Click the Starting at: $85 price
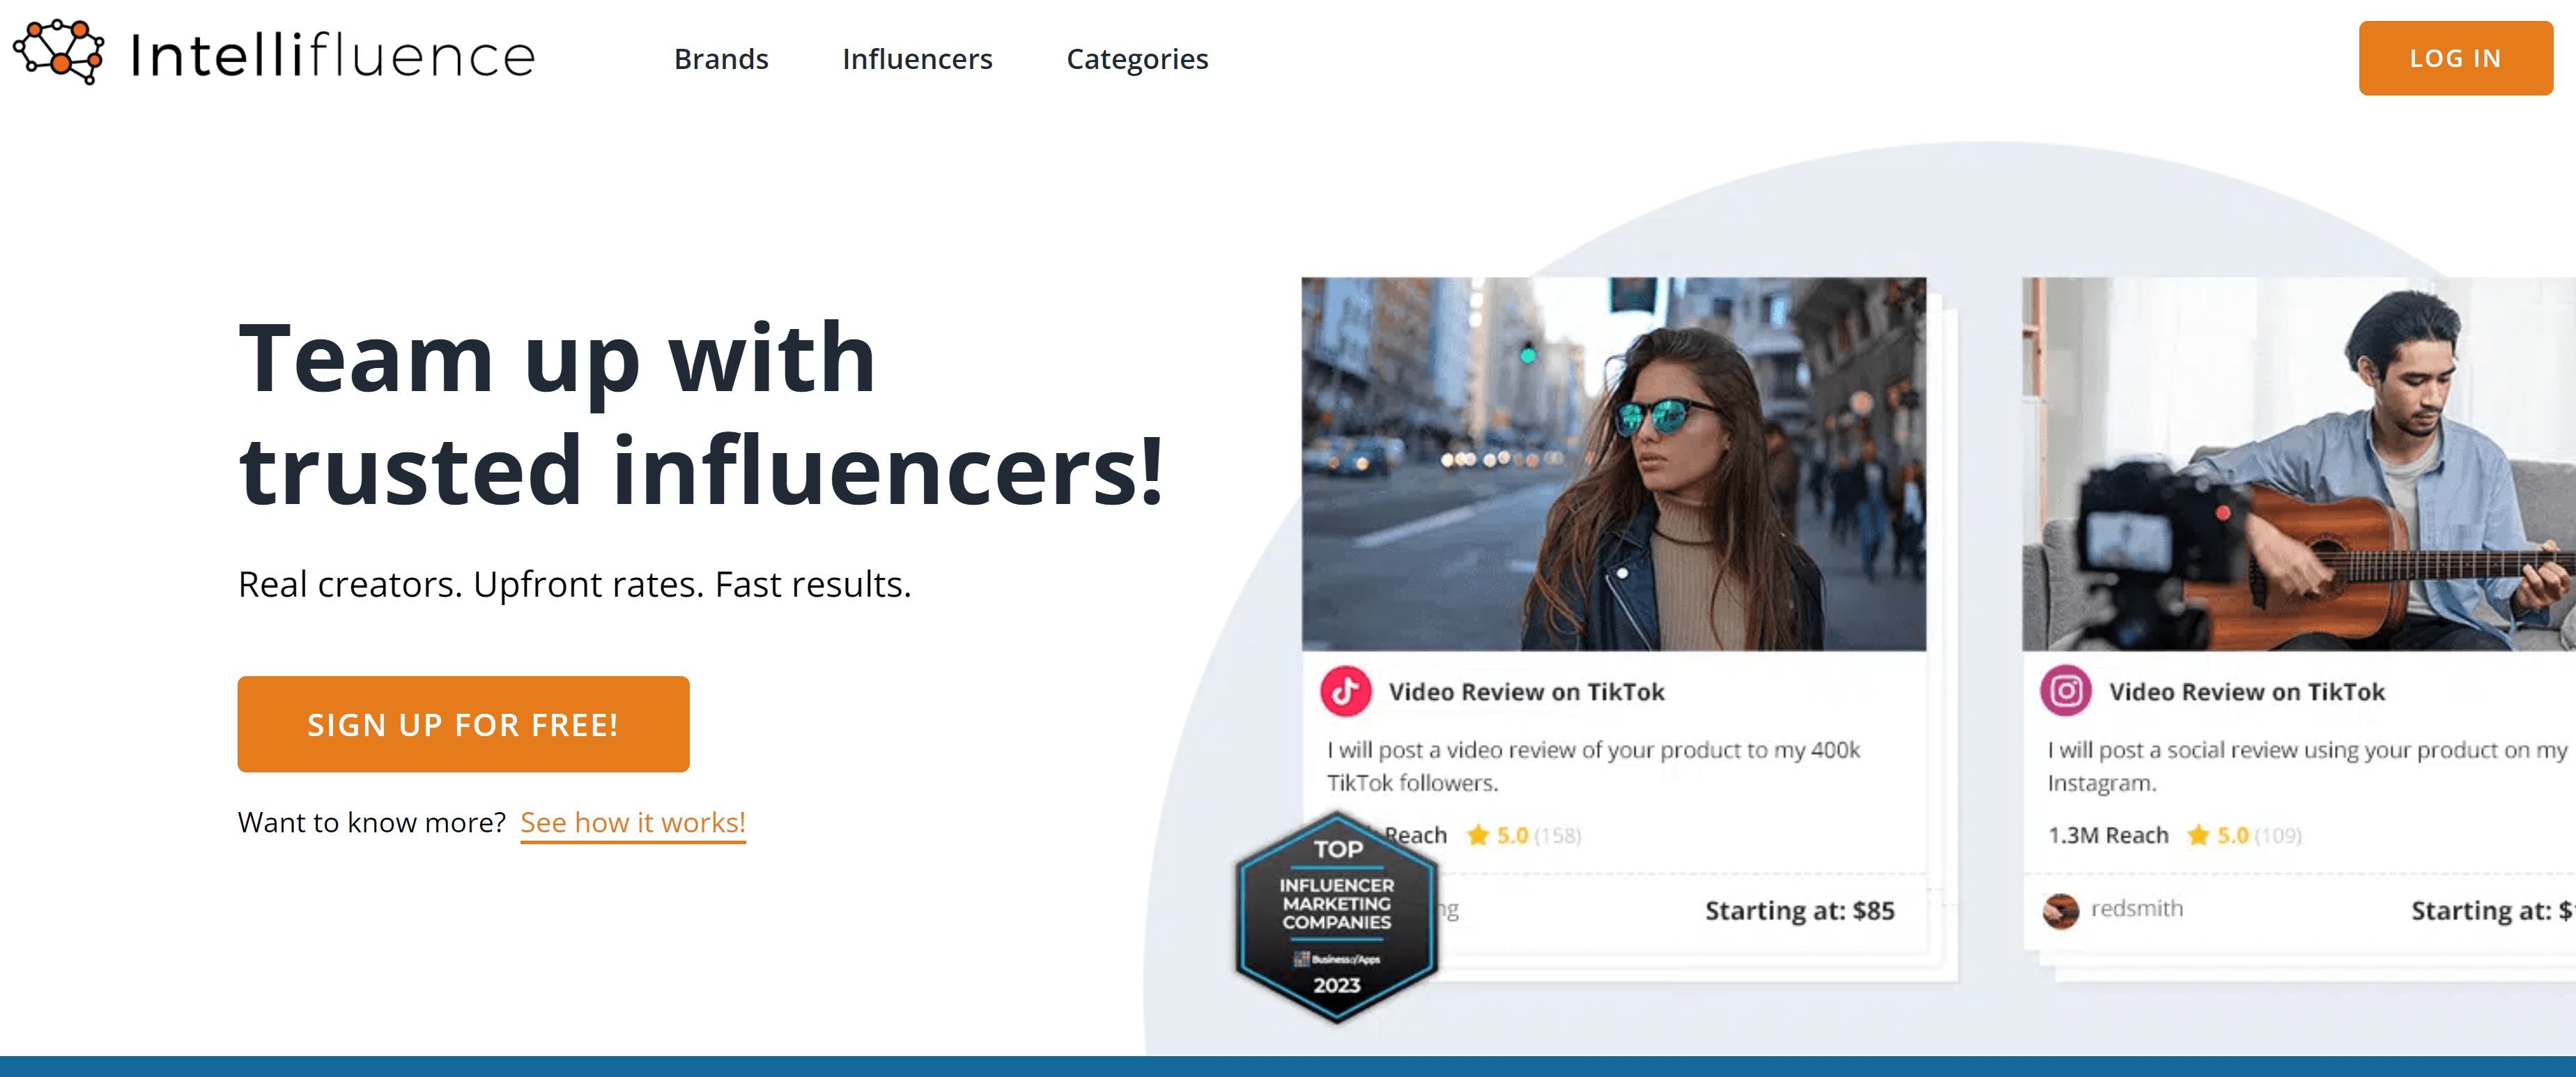Screen dimensions: 2576x1077 click(x=1799, y=911)
